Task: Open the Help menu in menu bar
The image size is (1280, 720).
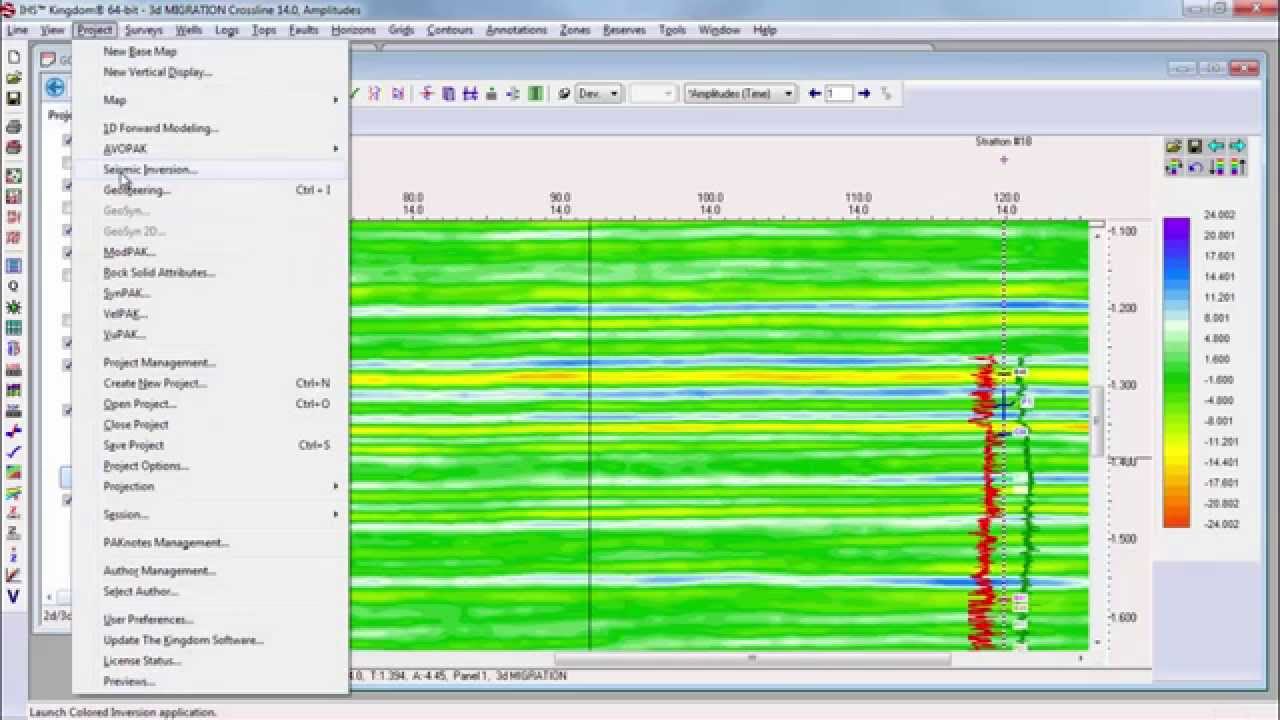Action: point(764,30)
